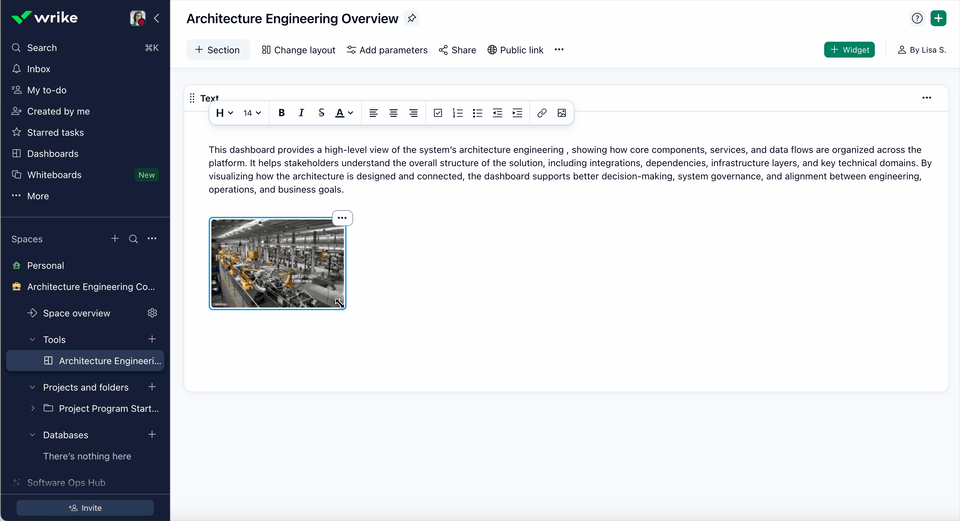Collapse Projects and folders section
The height and width of the screenshot is (521, 960).
(32, 388)
